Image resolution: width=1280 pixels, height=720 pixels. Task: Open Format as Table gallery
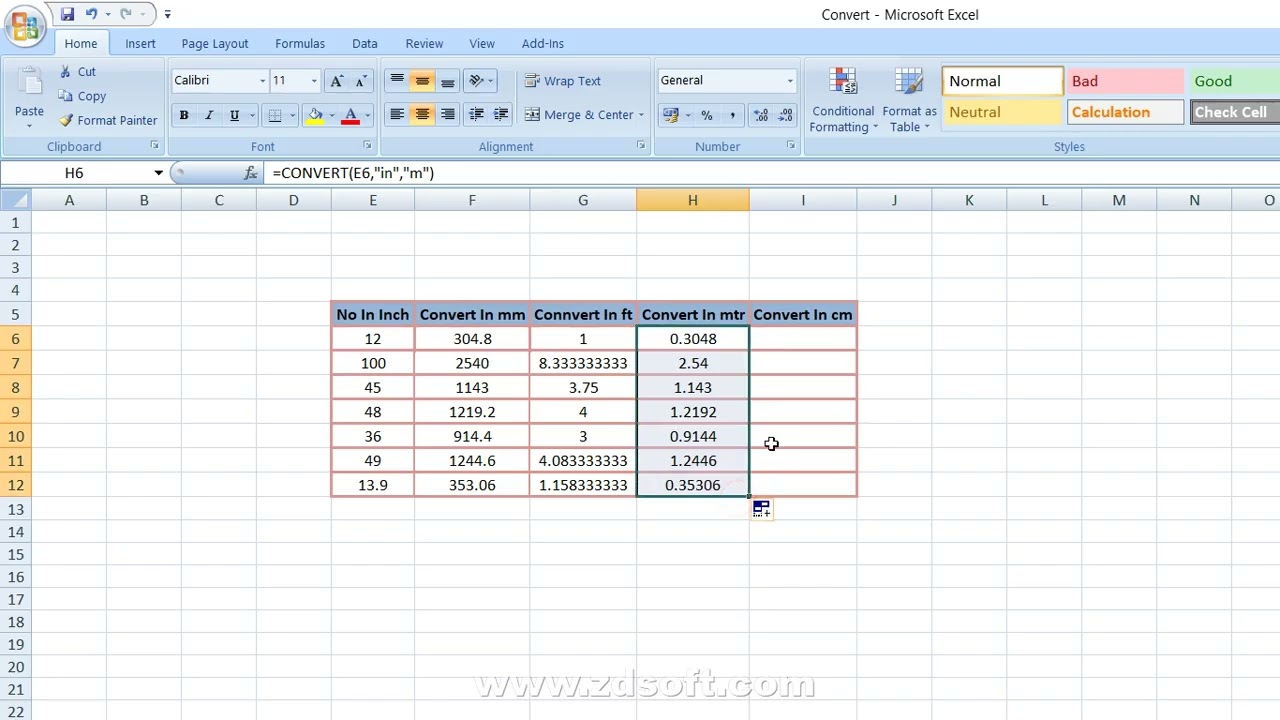coord(909,101)
